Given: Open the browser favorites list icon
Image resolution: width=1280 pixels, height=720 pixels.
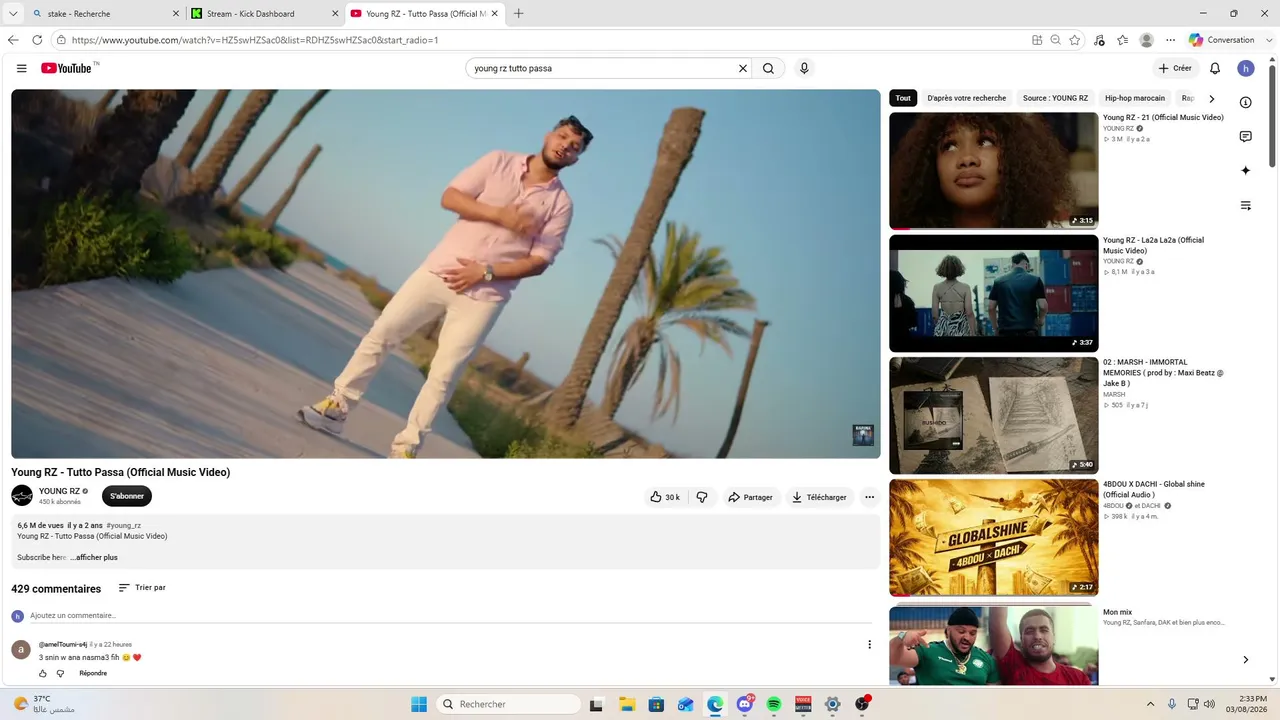Looking at the screenshot, I should pyautogui.click(x=1122, y=40).
